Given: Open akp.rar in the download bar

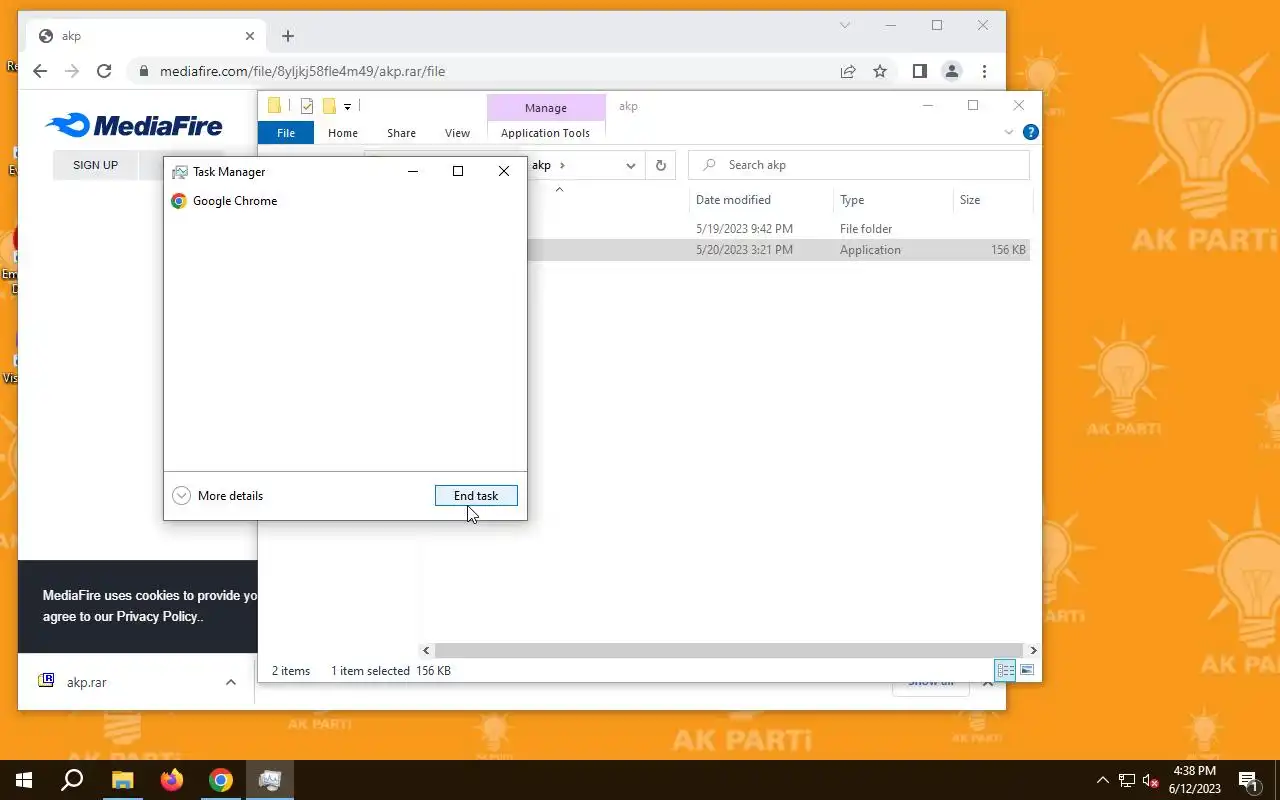Looking at the screenshot, I should coord(87,682).
